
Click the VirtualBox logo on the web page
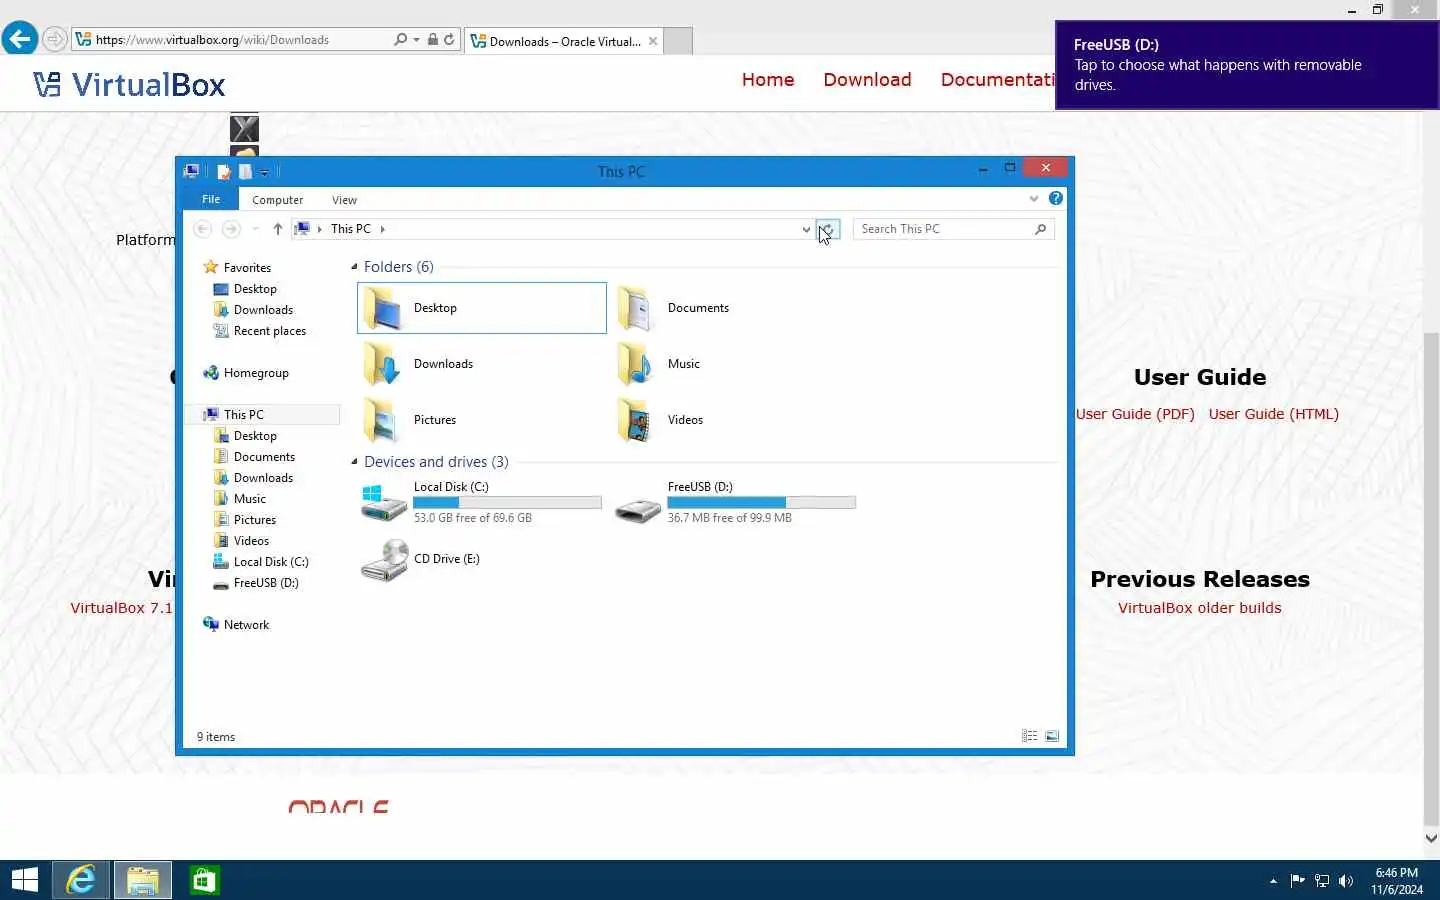[129, 85]
